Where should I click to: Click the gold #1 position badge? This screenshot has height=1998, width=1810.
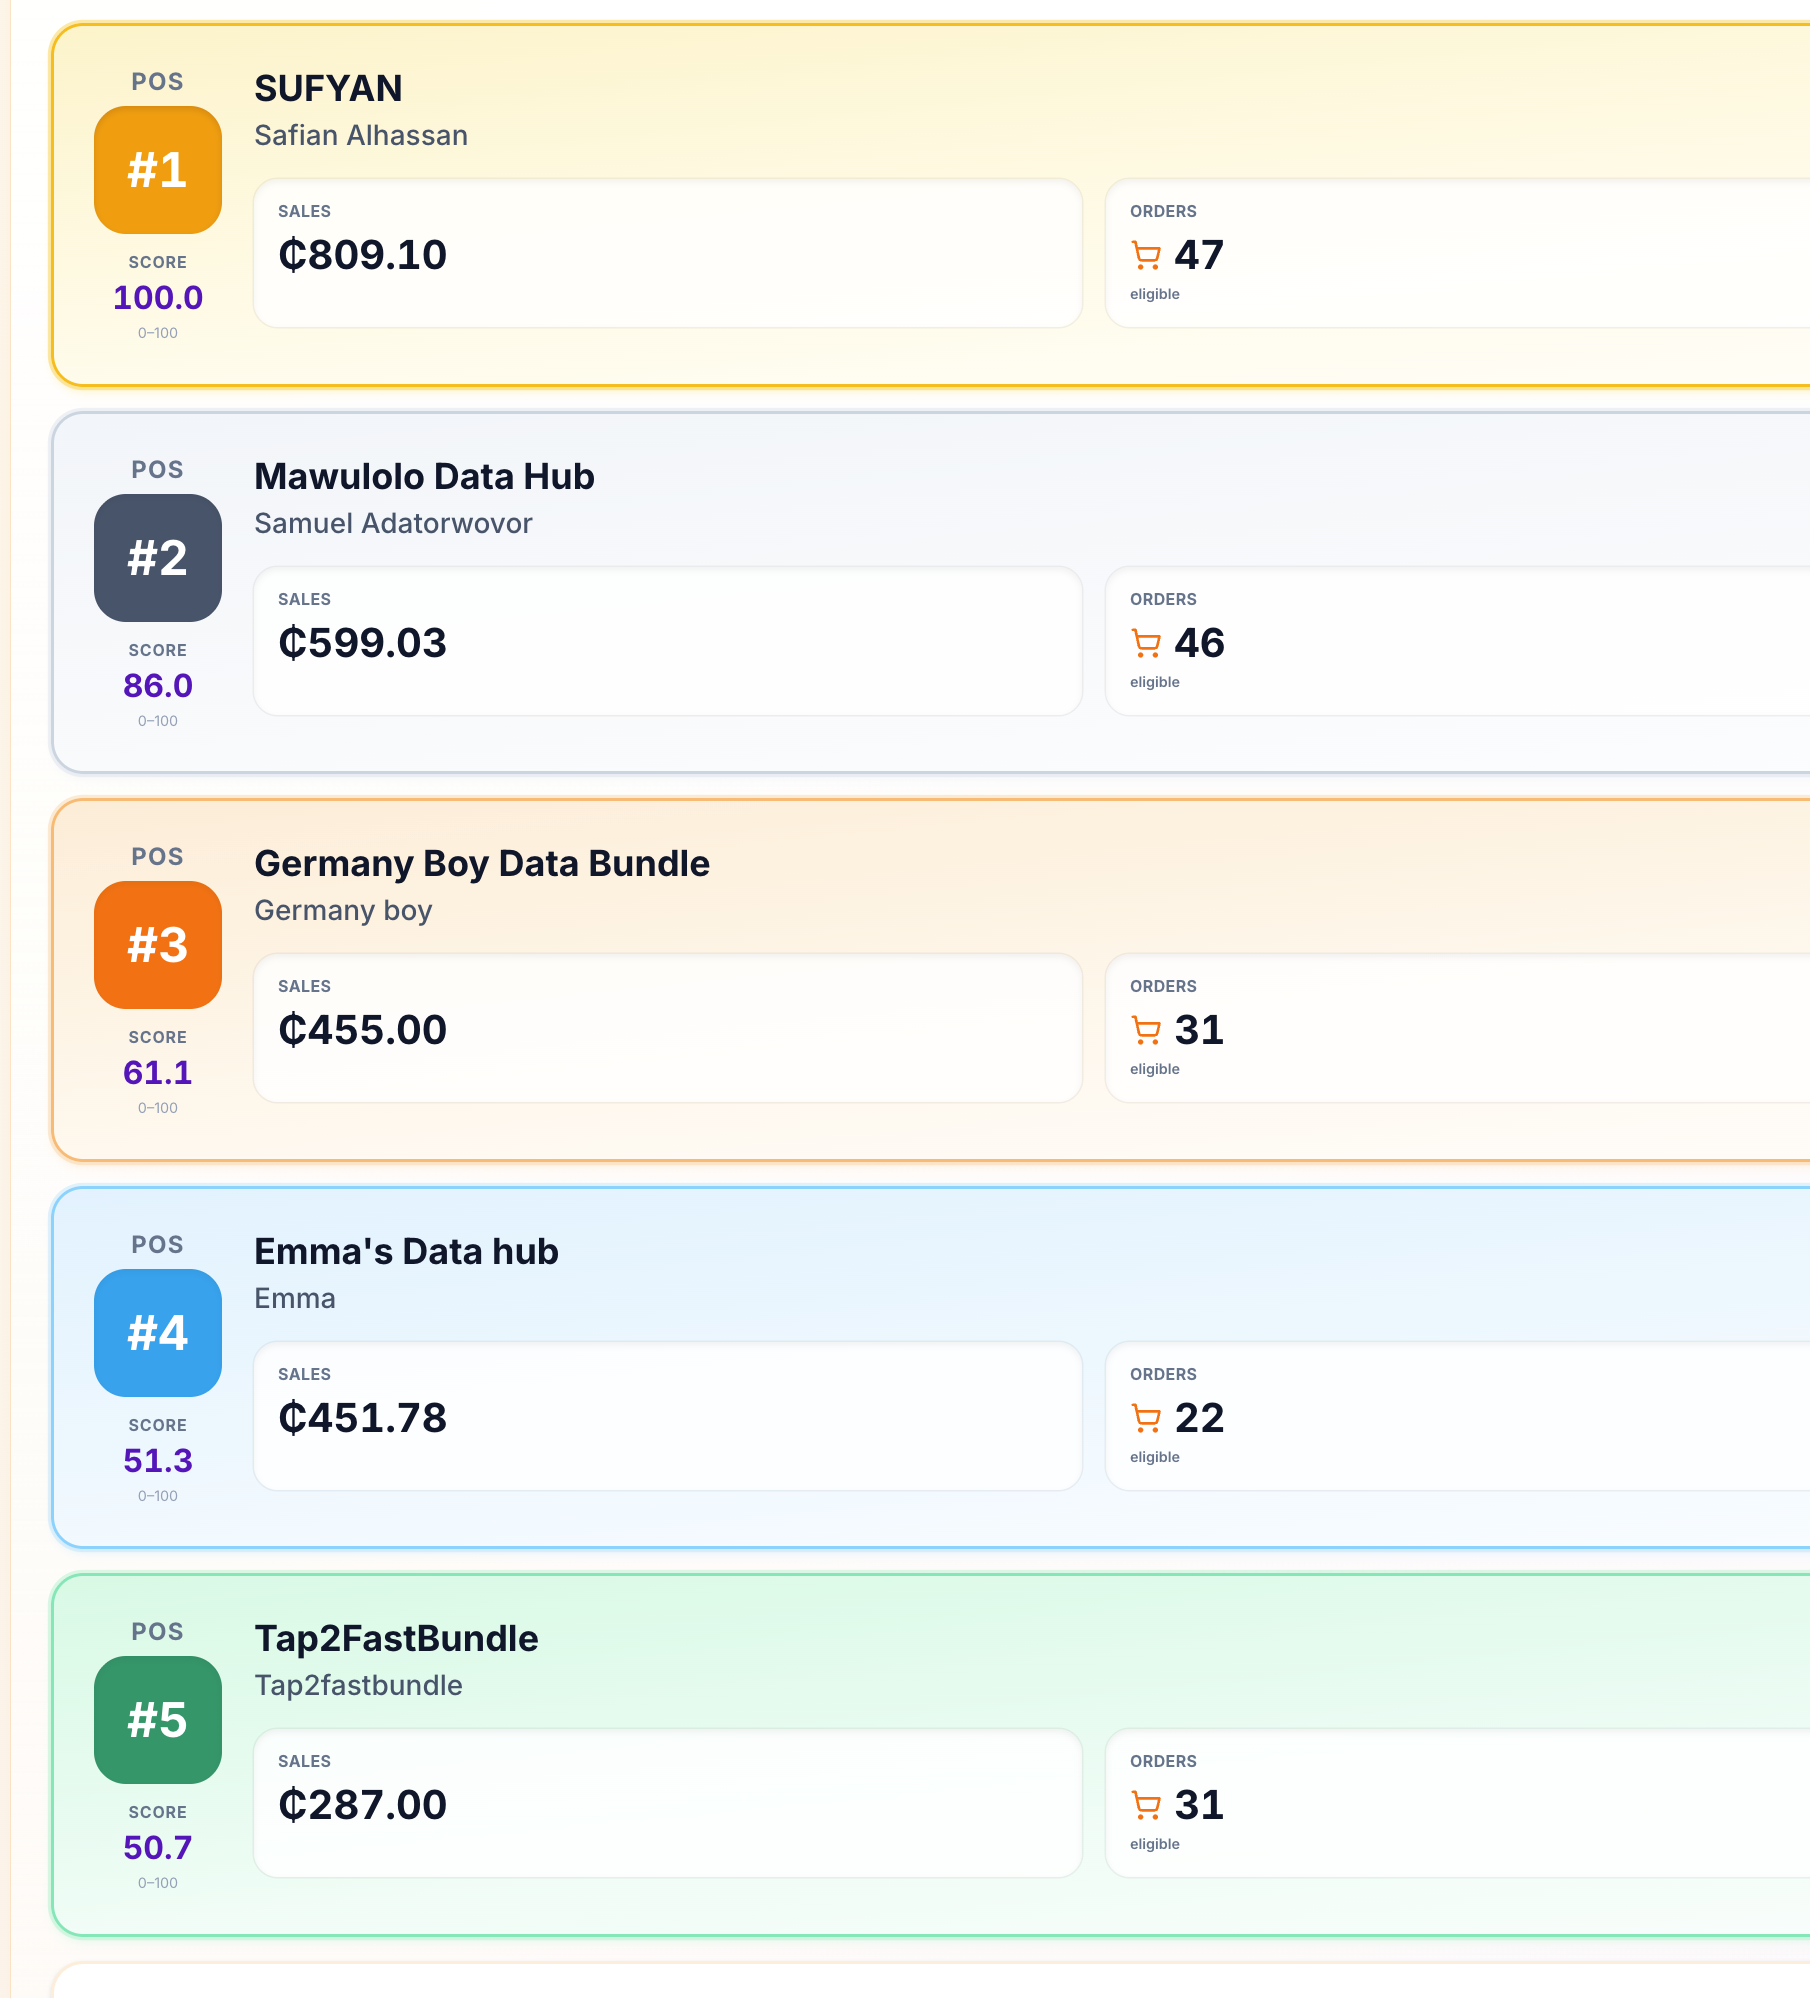[158, 170]
